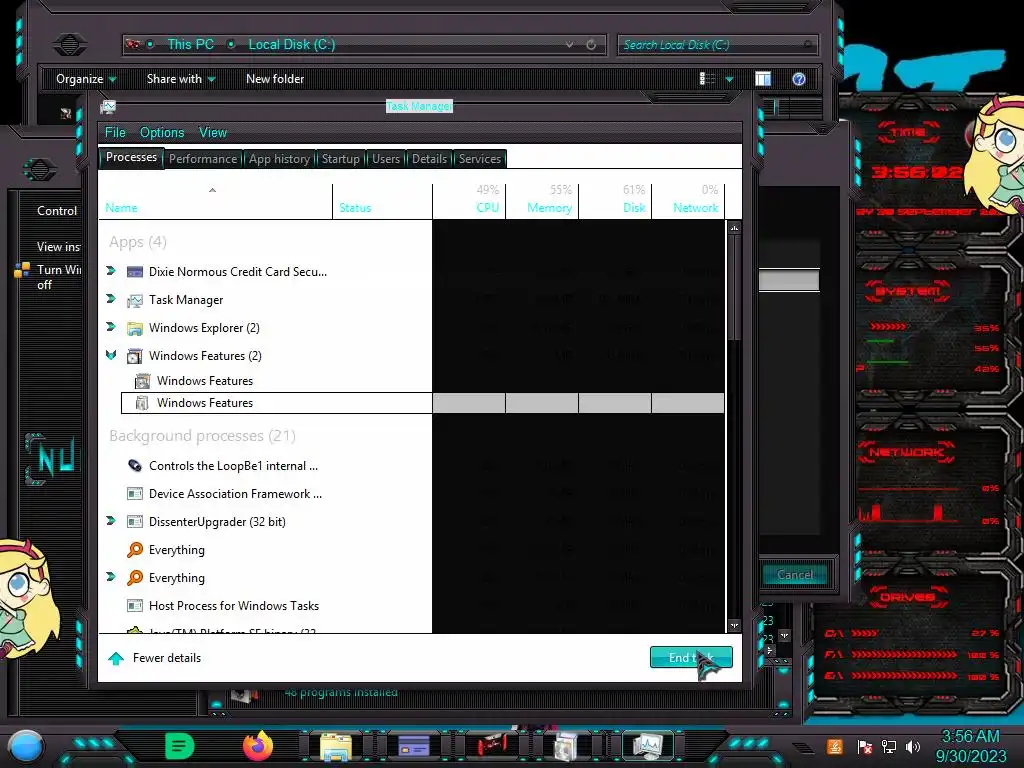Open the View menu in Task Manager
This screenshot has height=768, width=1024.
click(x=213, y=133)
